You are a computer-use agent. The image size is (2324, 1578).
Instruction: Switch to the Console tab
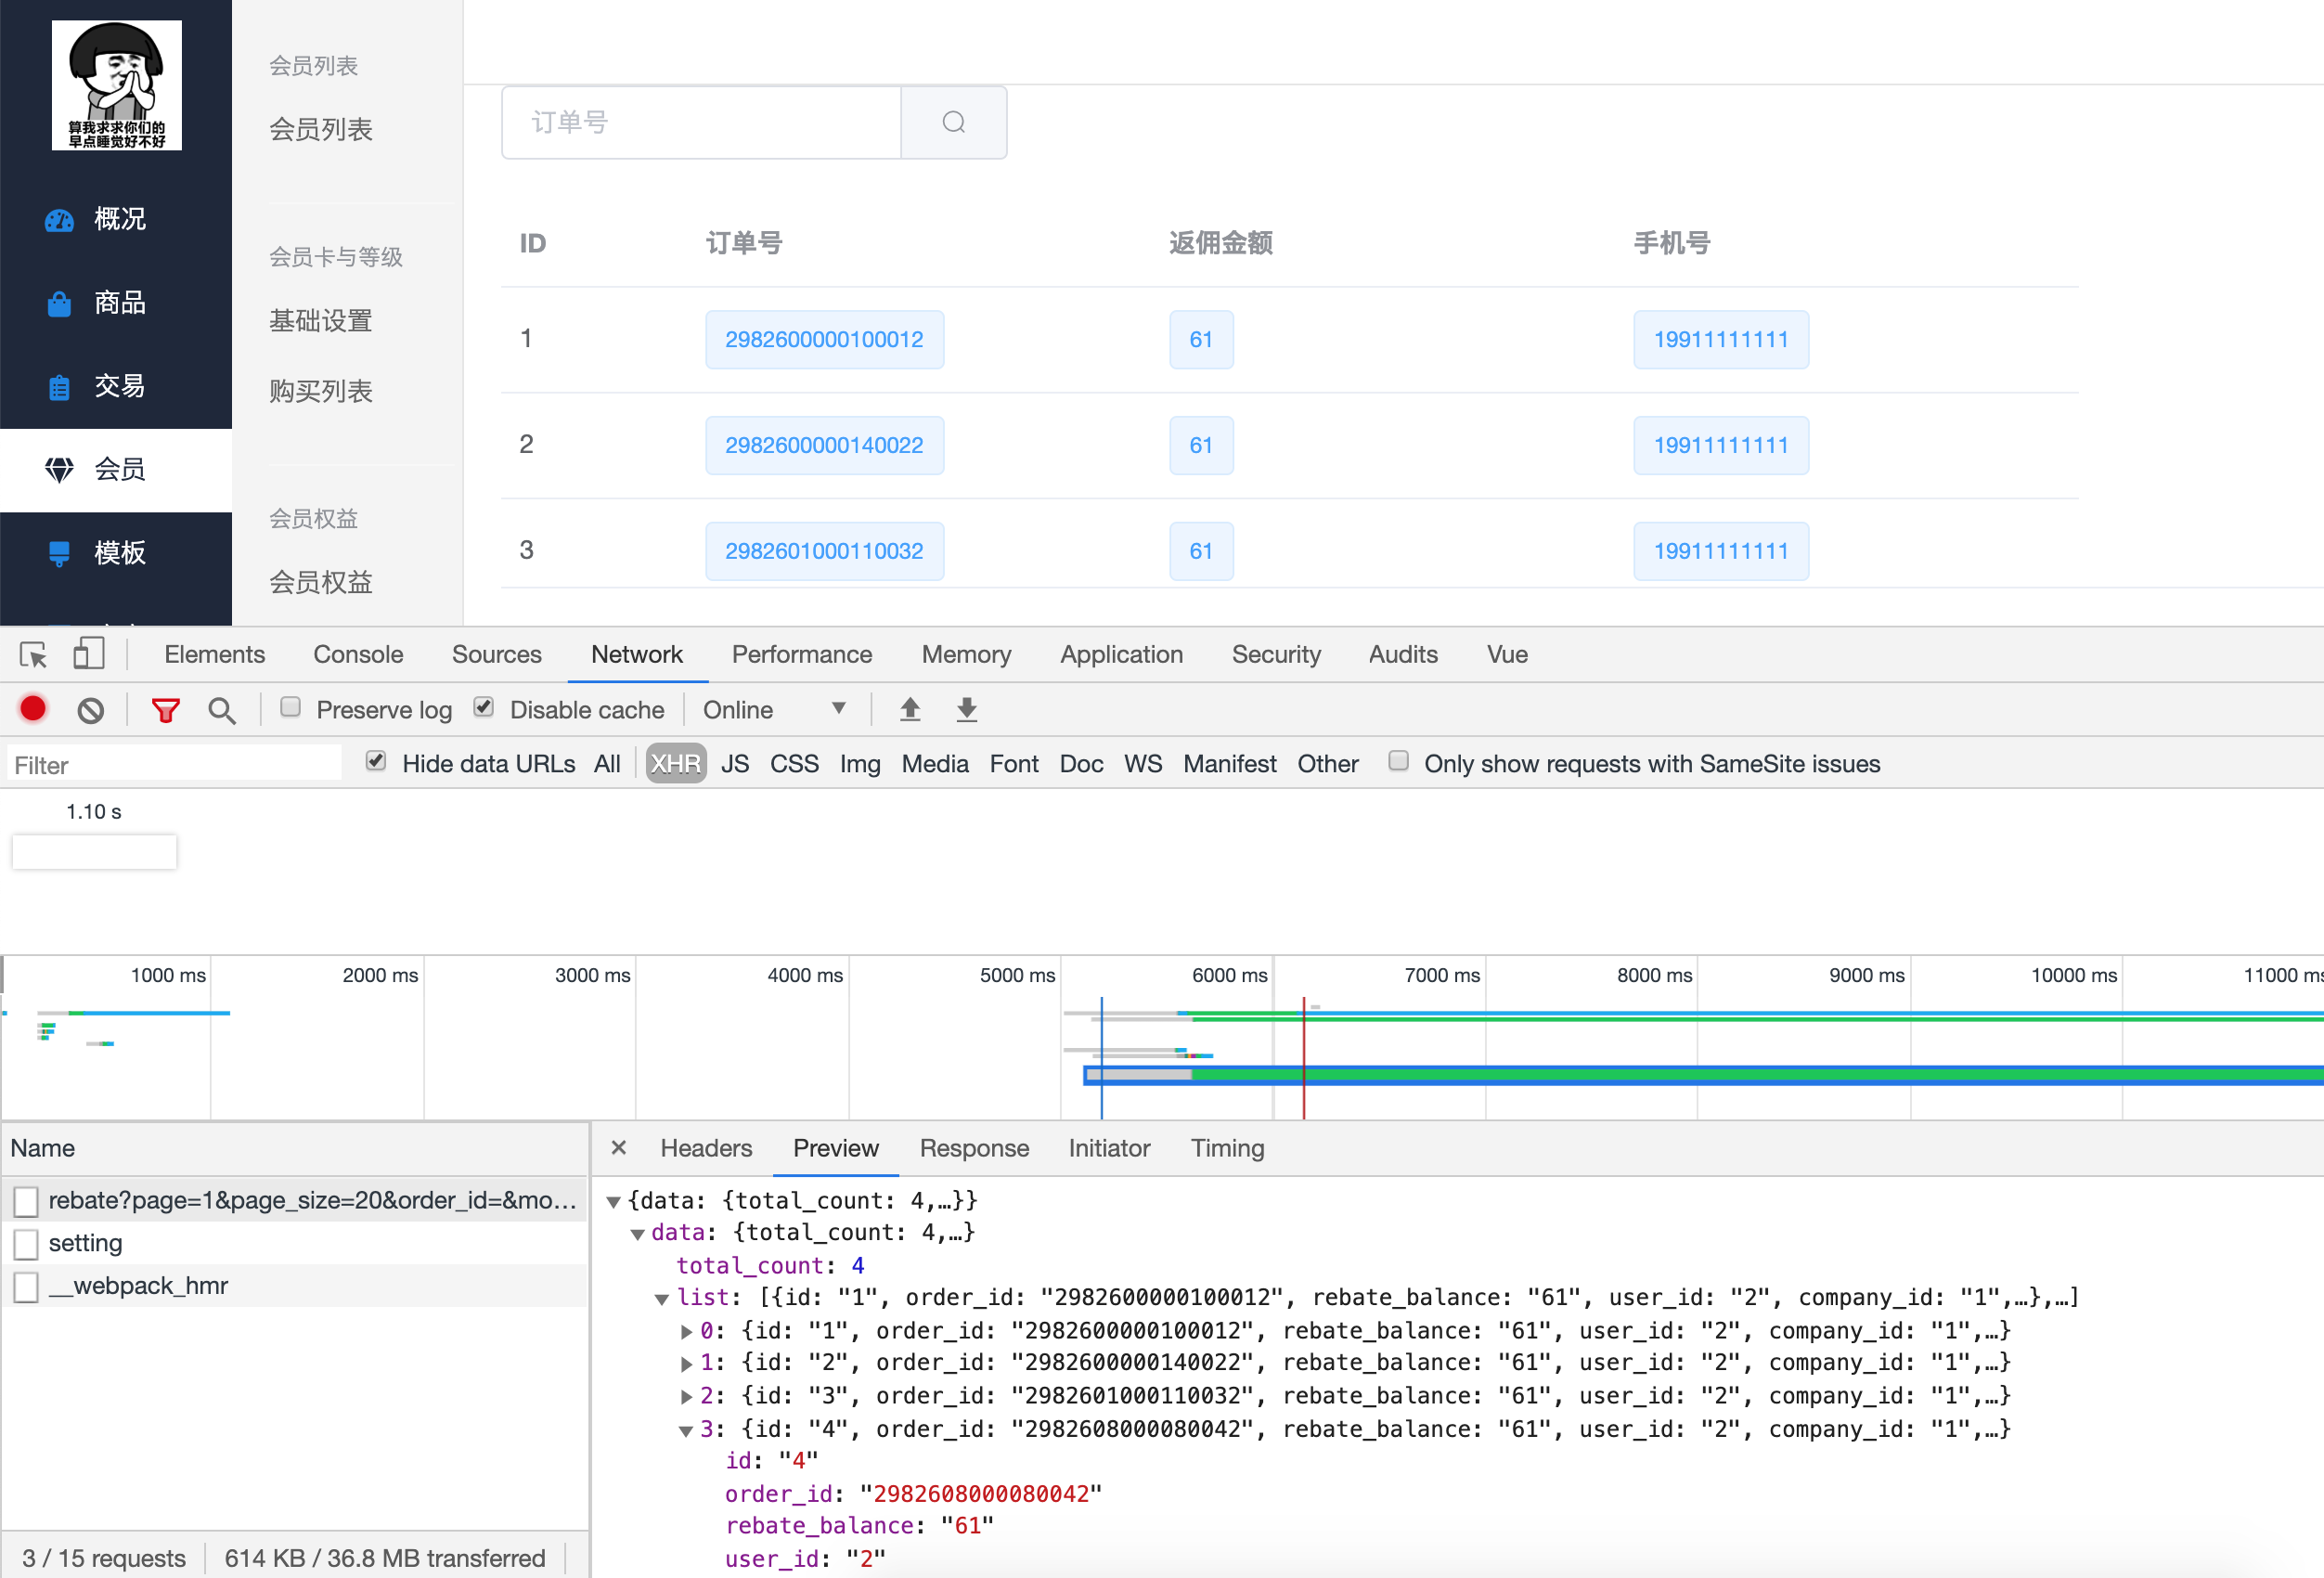coord(358,654)
